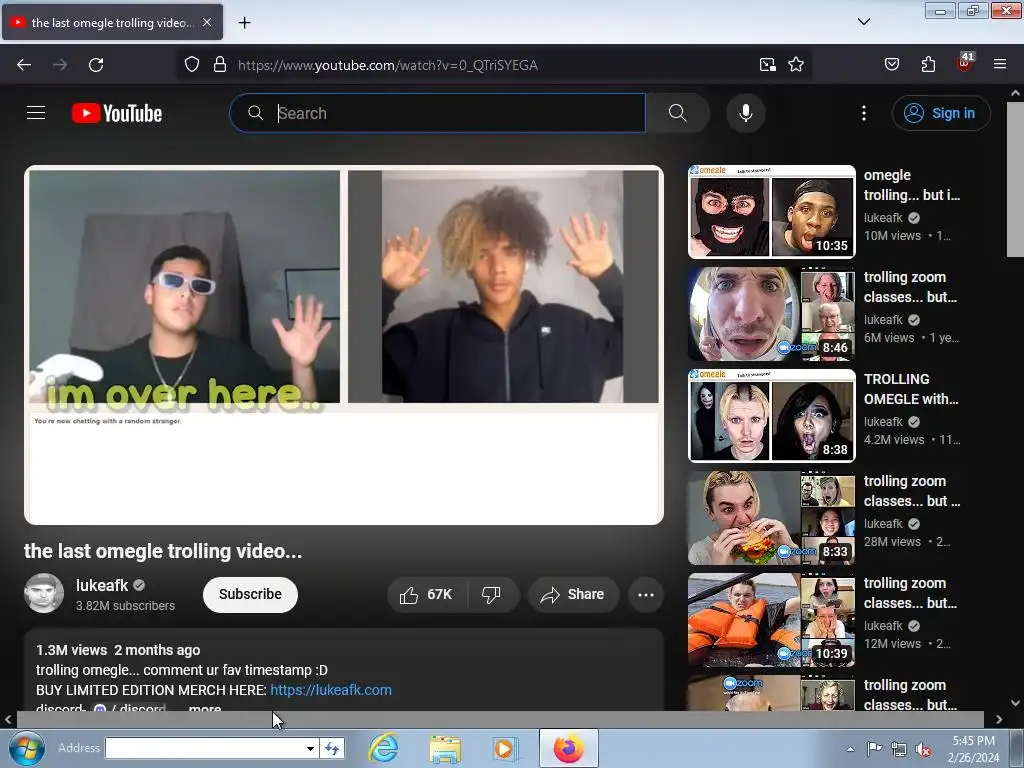Switch to the last omegle trolling video tab
Viewport: 1024px width, 768px height.
click(112, 22)
